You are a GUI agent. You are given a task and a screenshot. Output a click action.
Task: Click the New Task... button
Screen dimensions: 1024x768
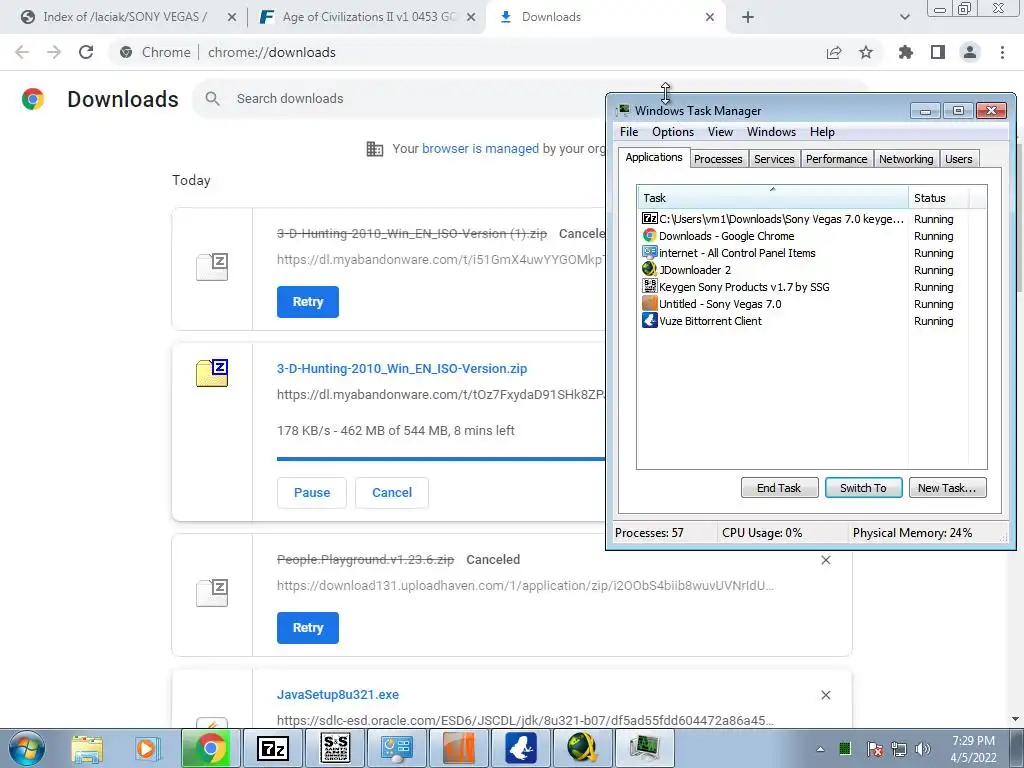point(947,488)
